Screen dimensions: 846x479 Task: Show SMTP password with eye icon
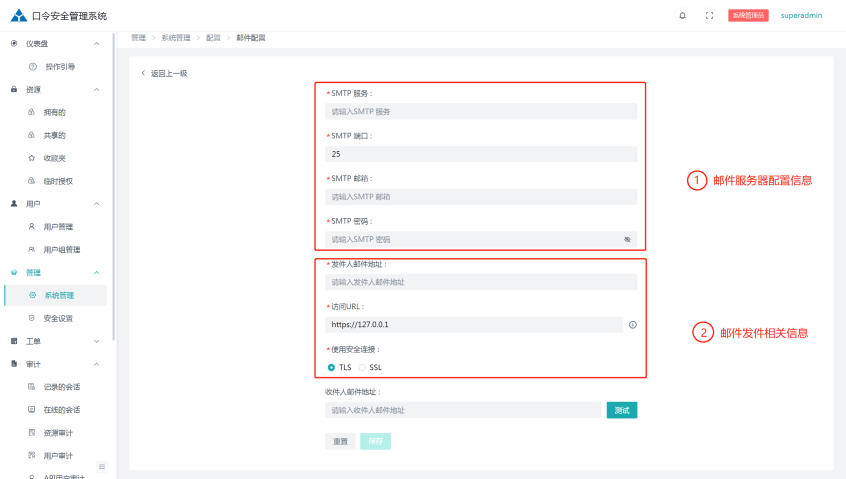[x=627, y=240]
